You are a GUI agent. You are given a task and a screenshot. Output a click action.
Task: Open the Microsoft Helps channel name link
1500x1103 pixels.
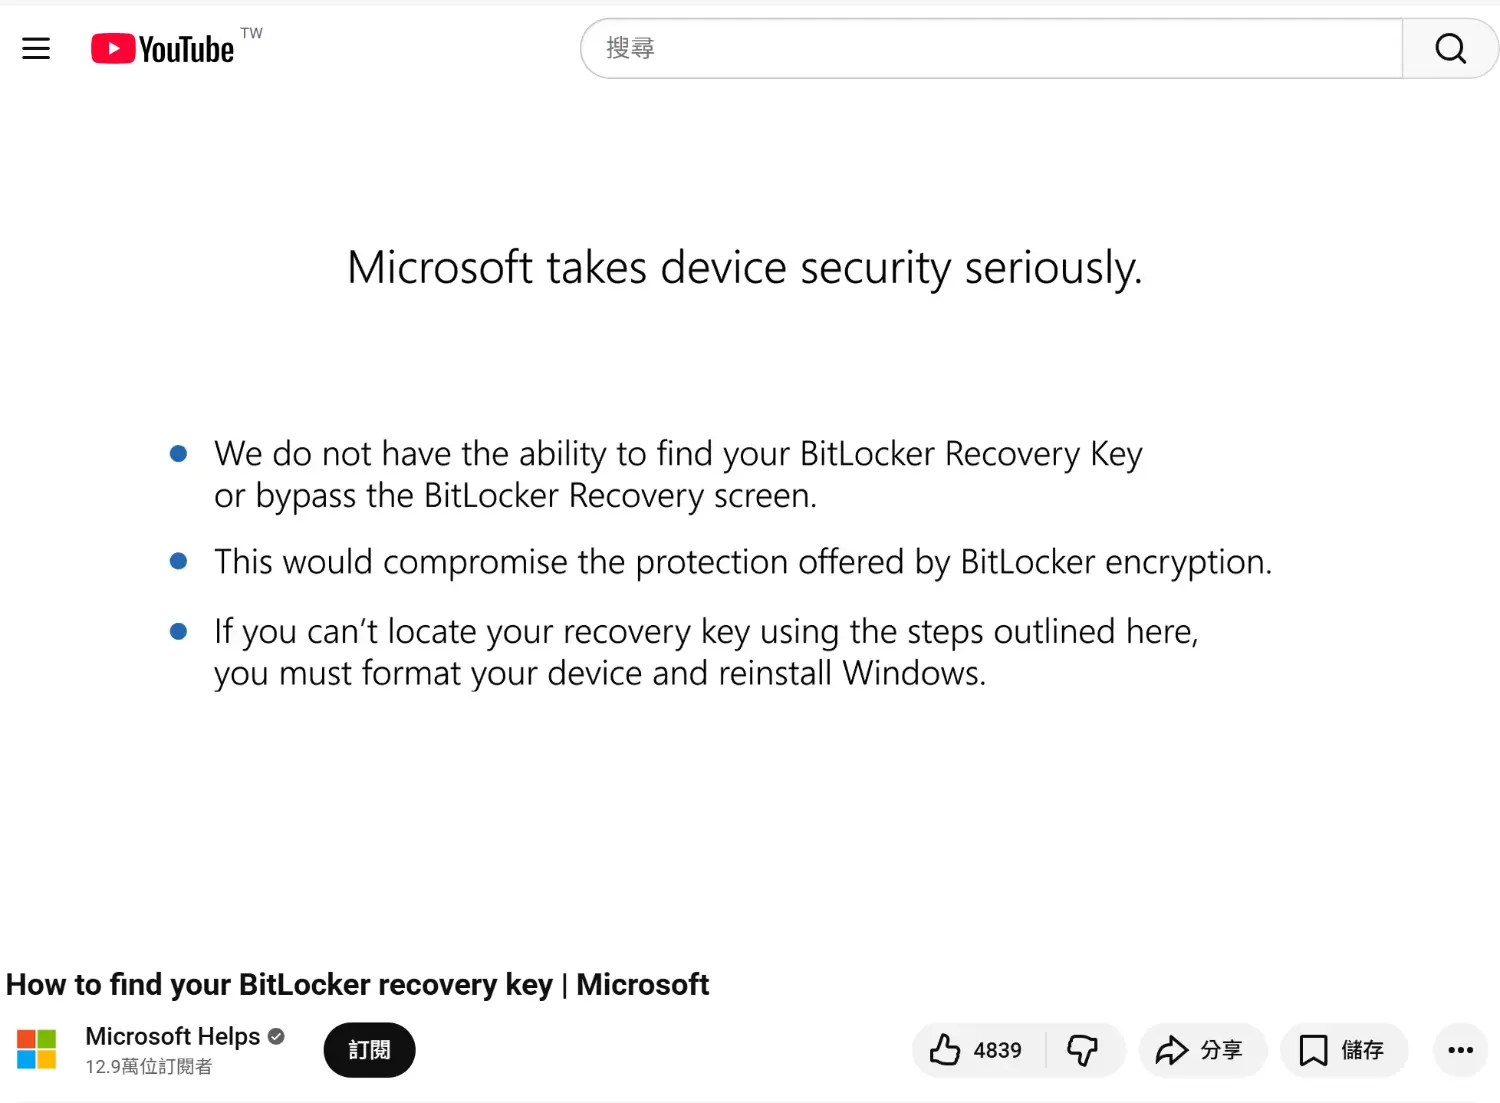click(172, 1036)
